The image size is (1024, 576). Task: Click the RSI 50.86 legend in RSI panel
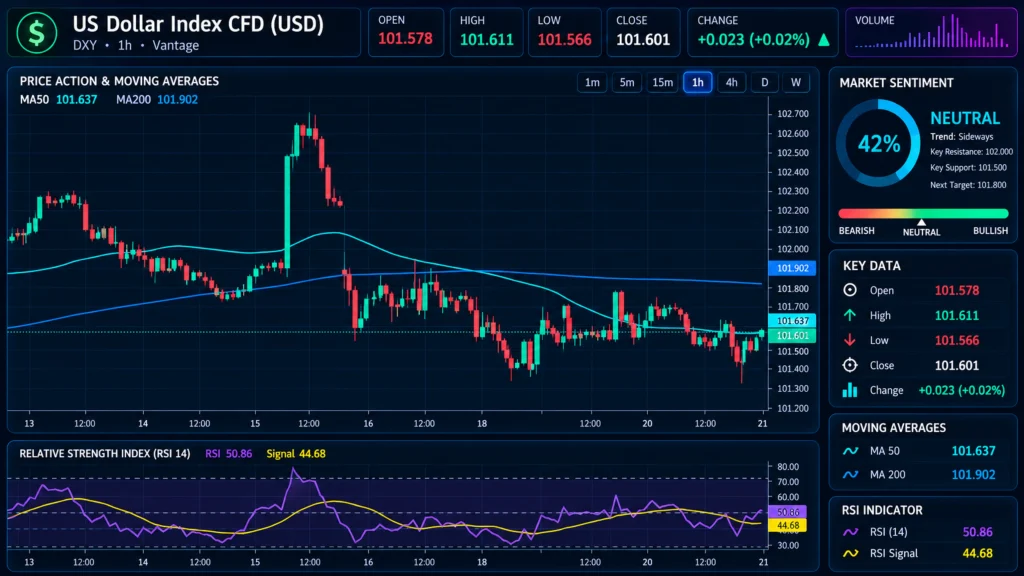click(229, 454)
